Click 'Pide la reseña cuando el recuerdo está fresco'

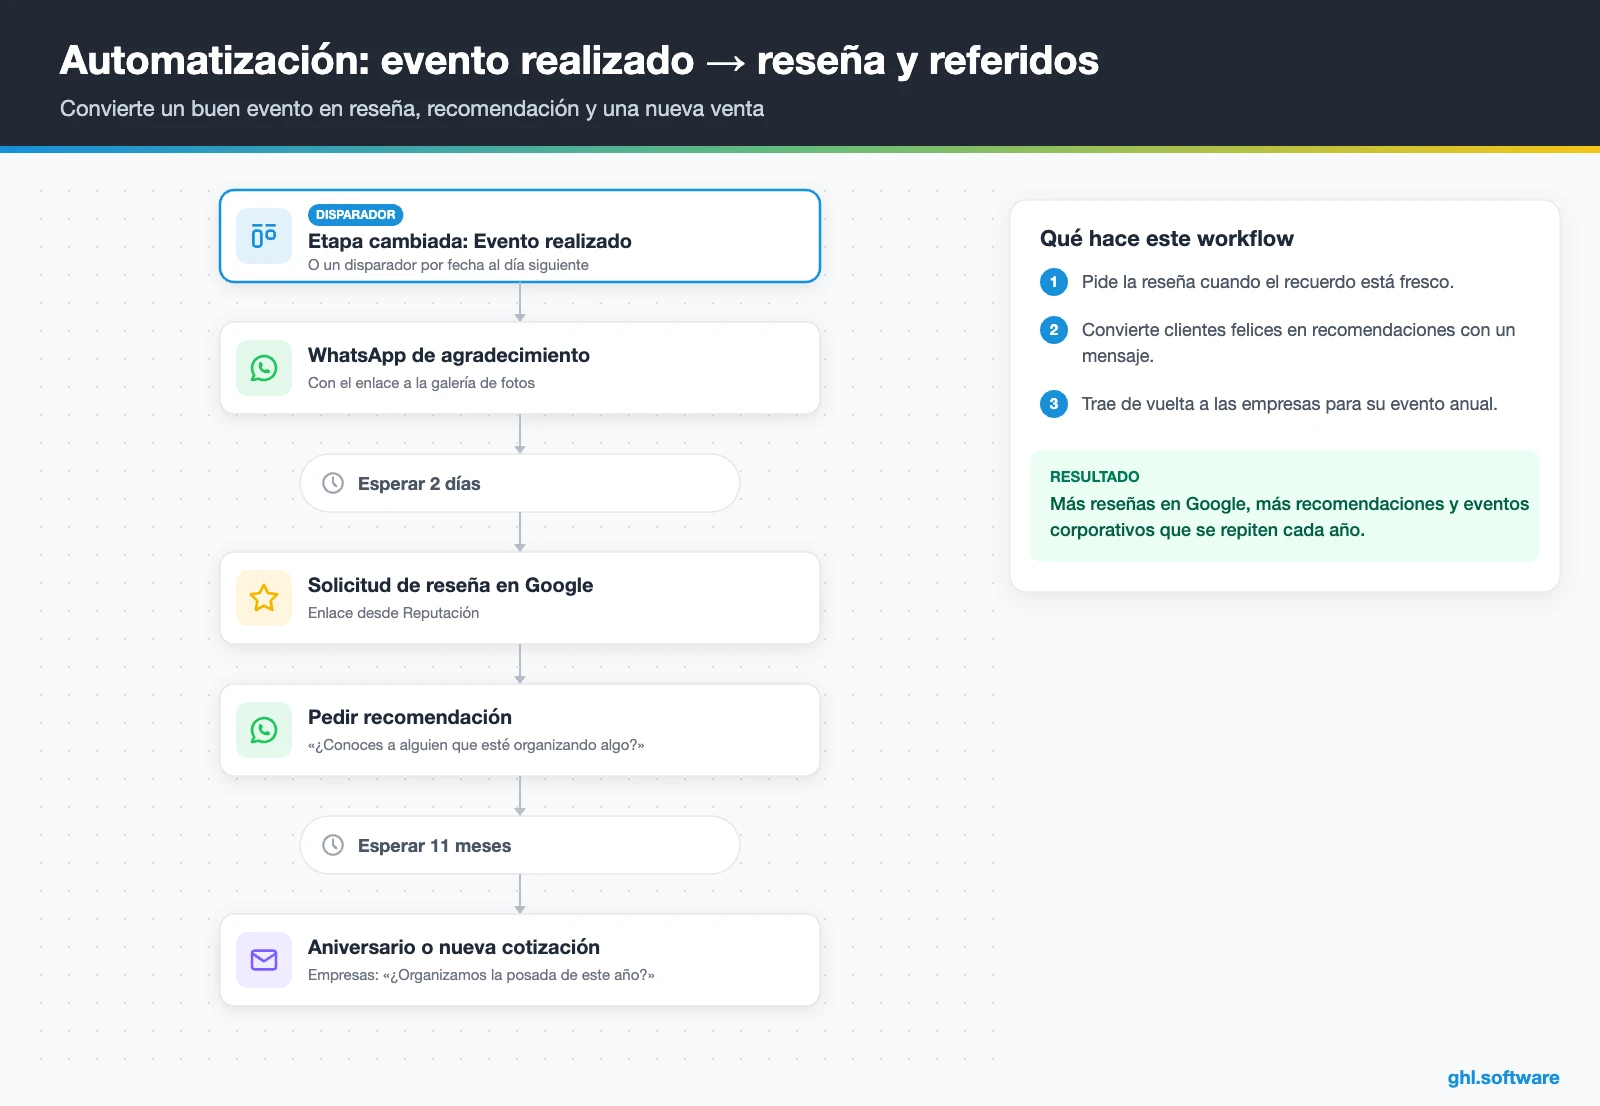coord(1268,282)
